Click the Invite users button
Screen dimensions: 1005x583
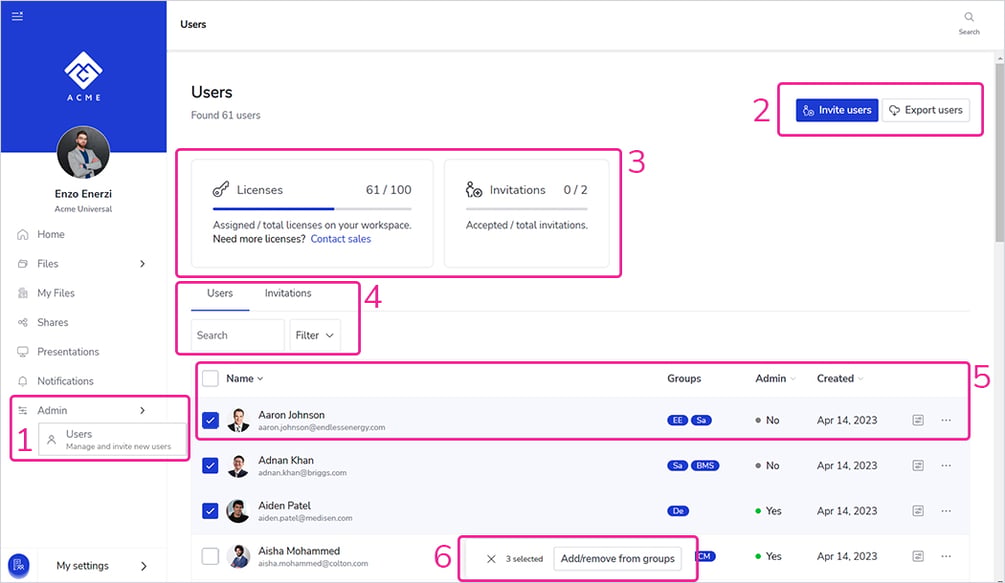[837, 110]
